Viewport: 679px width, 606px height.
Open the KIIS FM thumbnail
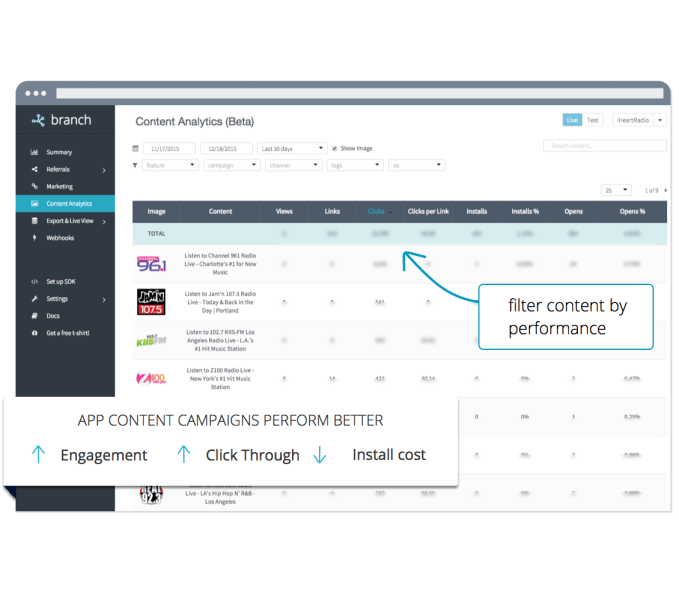[151, 340]
